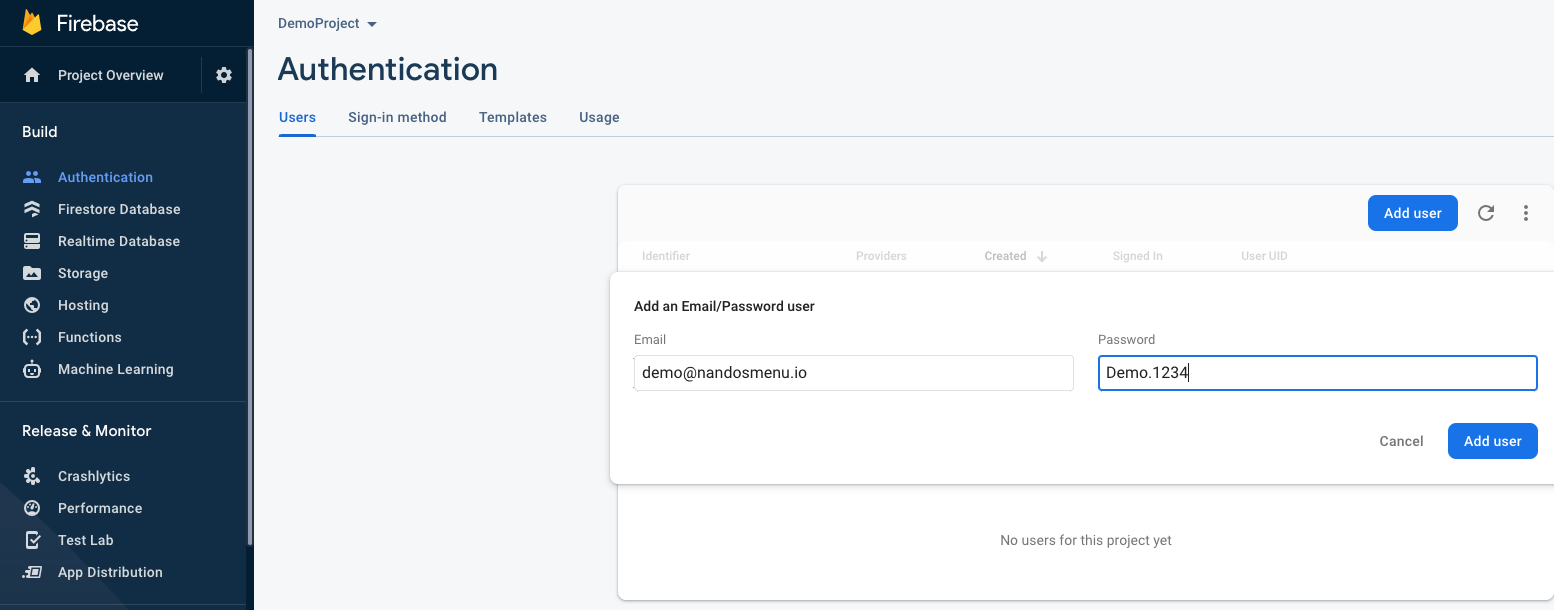Open the three-dot more options menu
This screenshot has width=1554, height=610.
[1526, 213]
